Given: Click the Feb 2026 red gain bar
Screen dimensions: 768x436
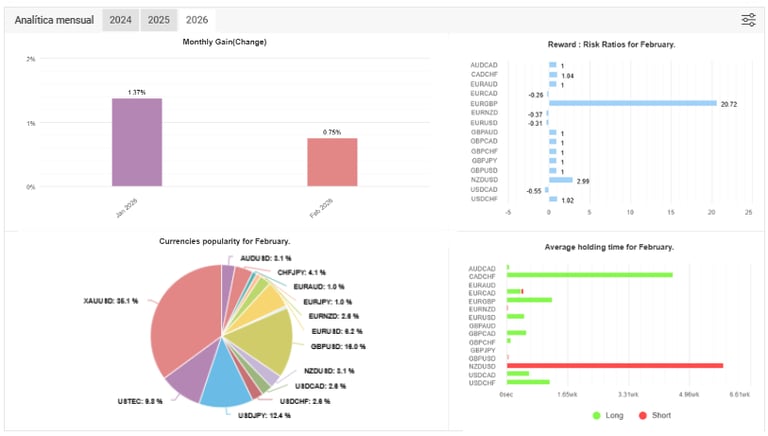Looking at the screenshot, I should (332, 162).
